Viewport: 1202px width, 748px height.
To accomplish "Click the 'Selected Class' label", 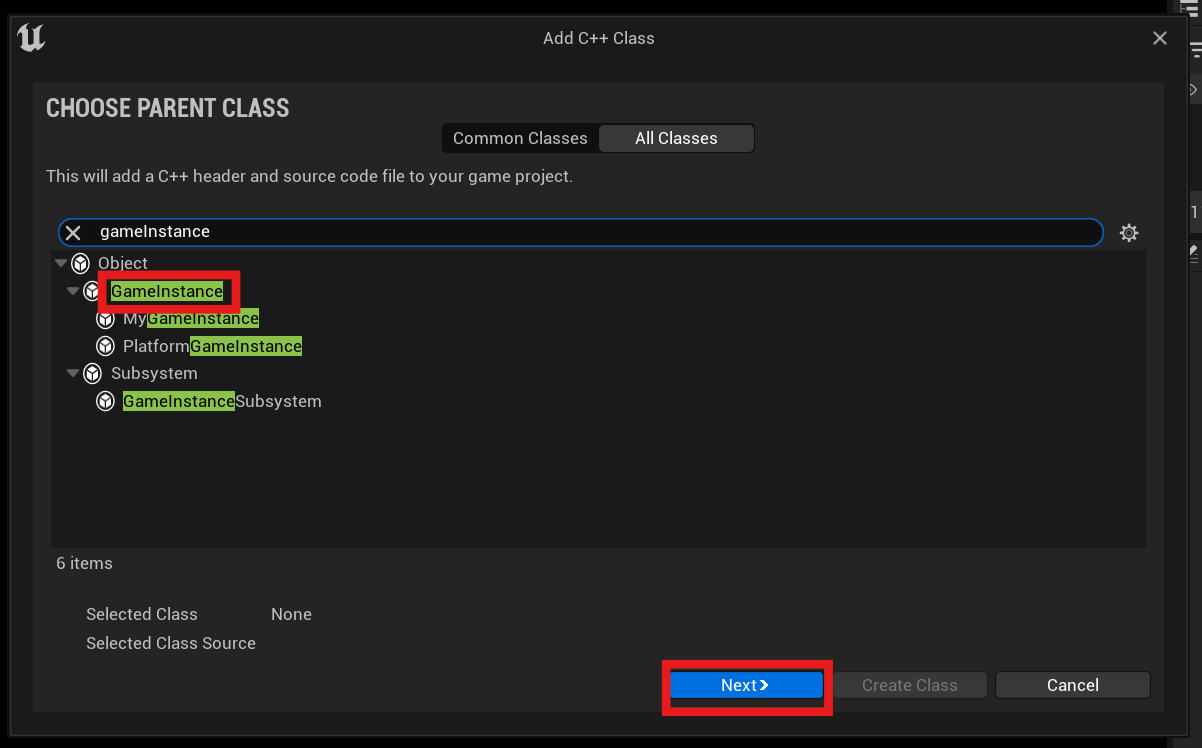I will 142,614.
